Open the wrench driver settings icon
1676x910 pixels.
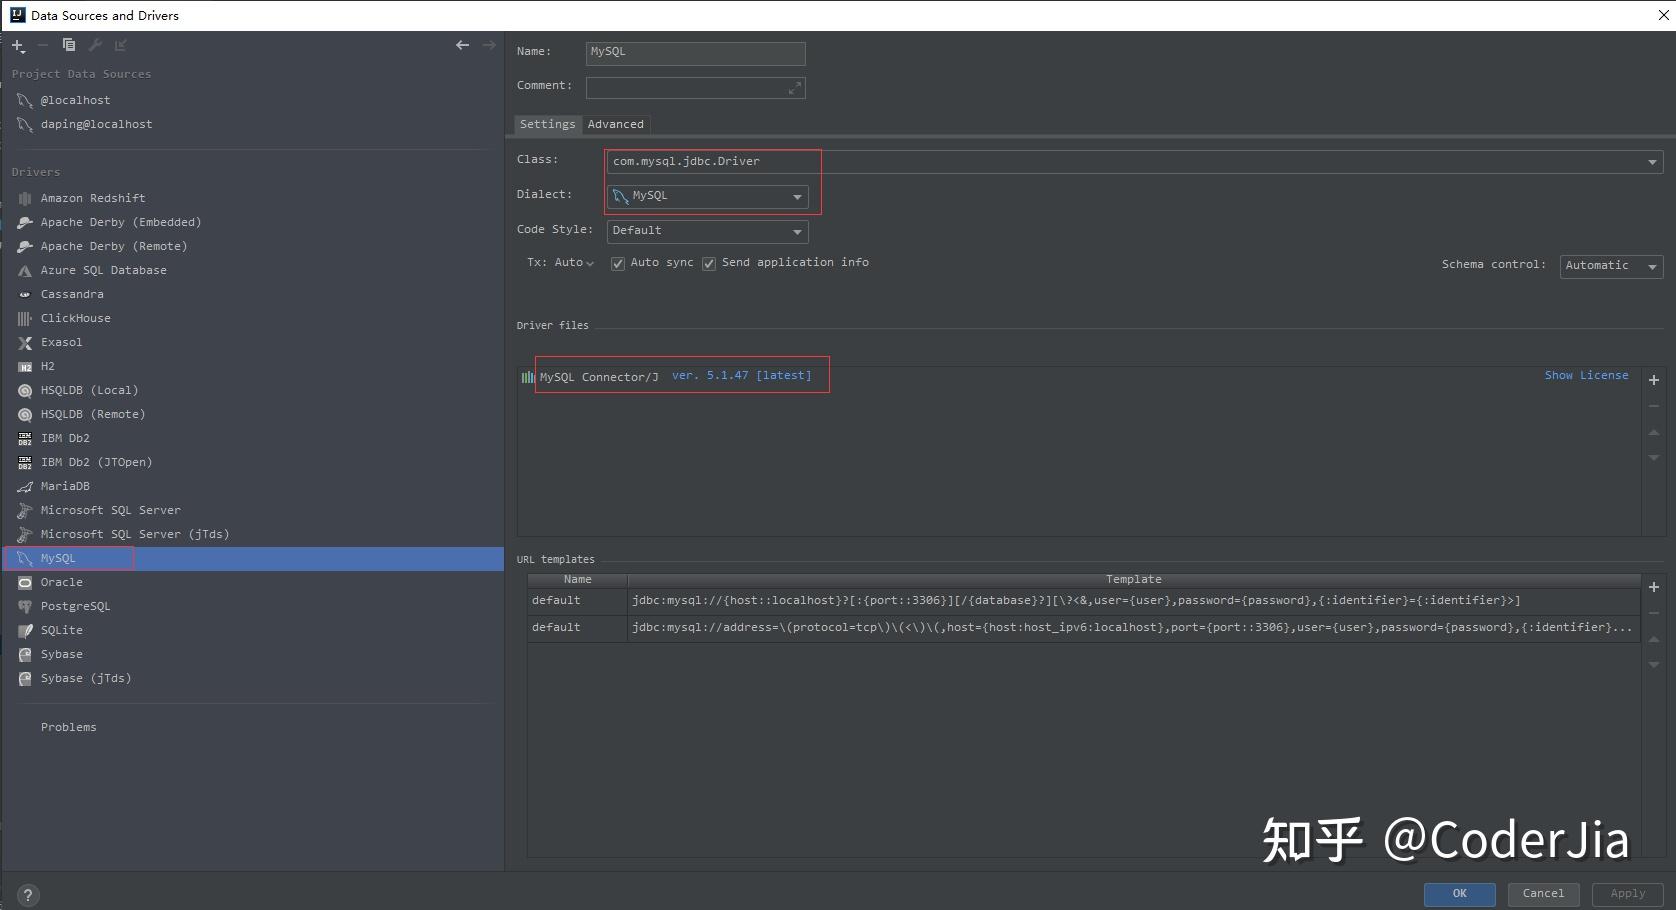point(95,45)
